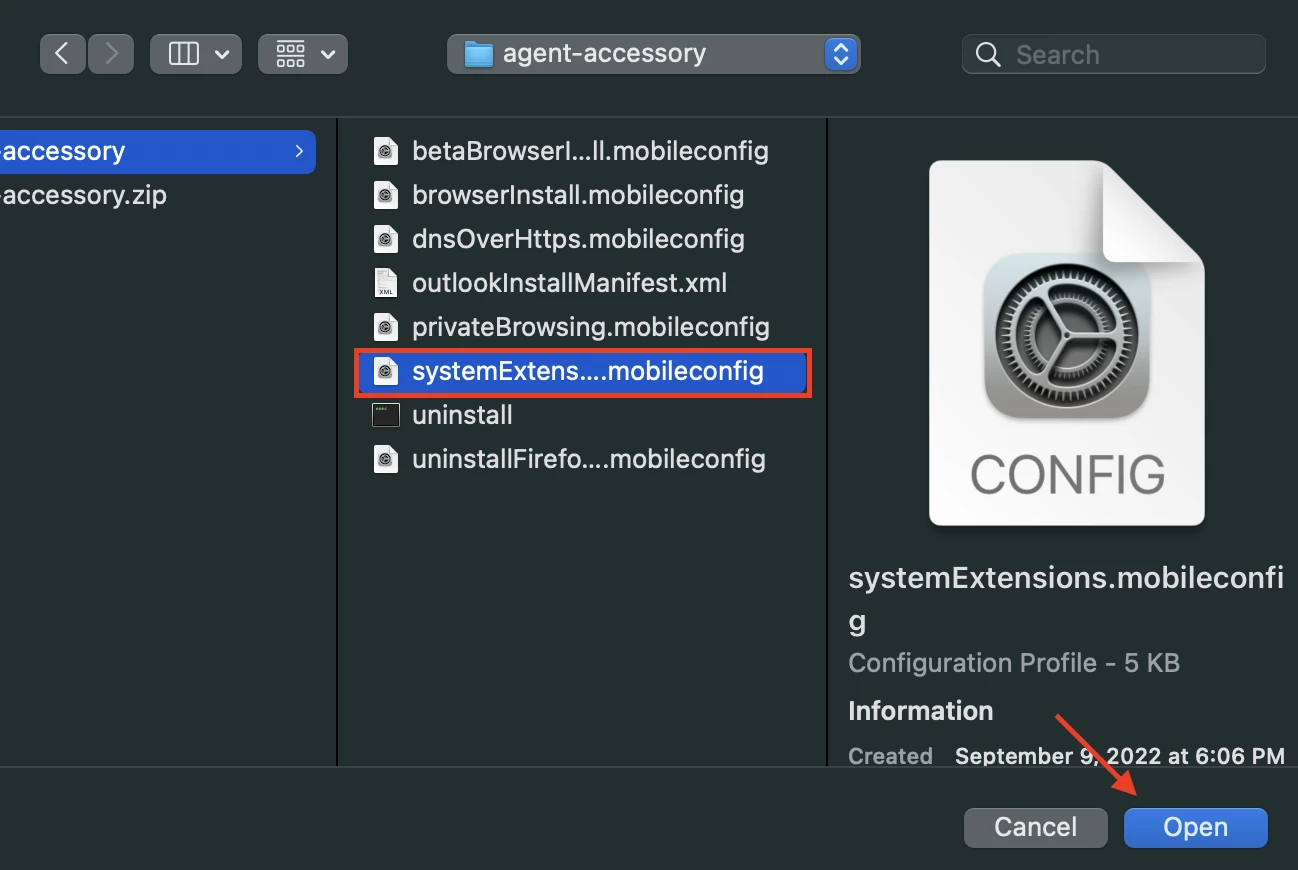Select the betaBrowserI...ll.mobileconfig file name
The width and height of the screenshot is (1298, 870).
pos(590,151)
